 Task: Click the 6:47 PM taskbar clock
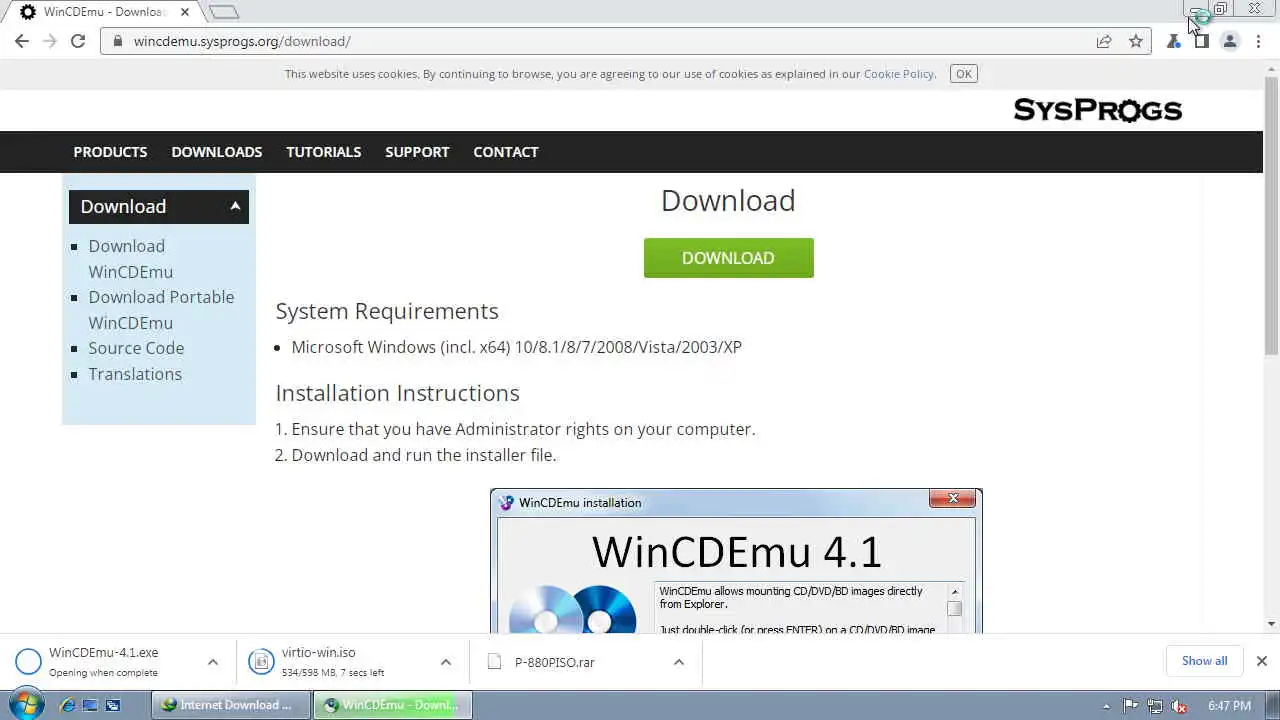[x=1229, y=706]
